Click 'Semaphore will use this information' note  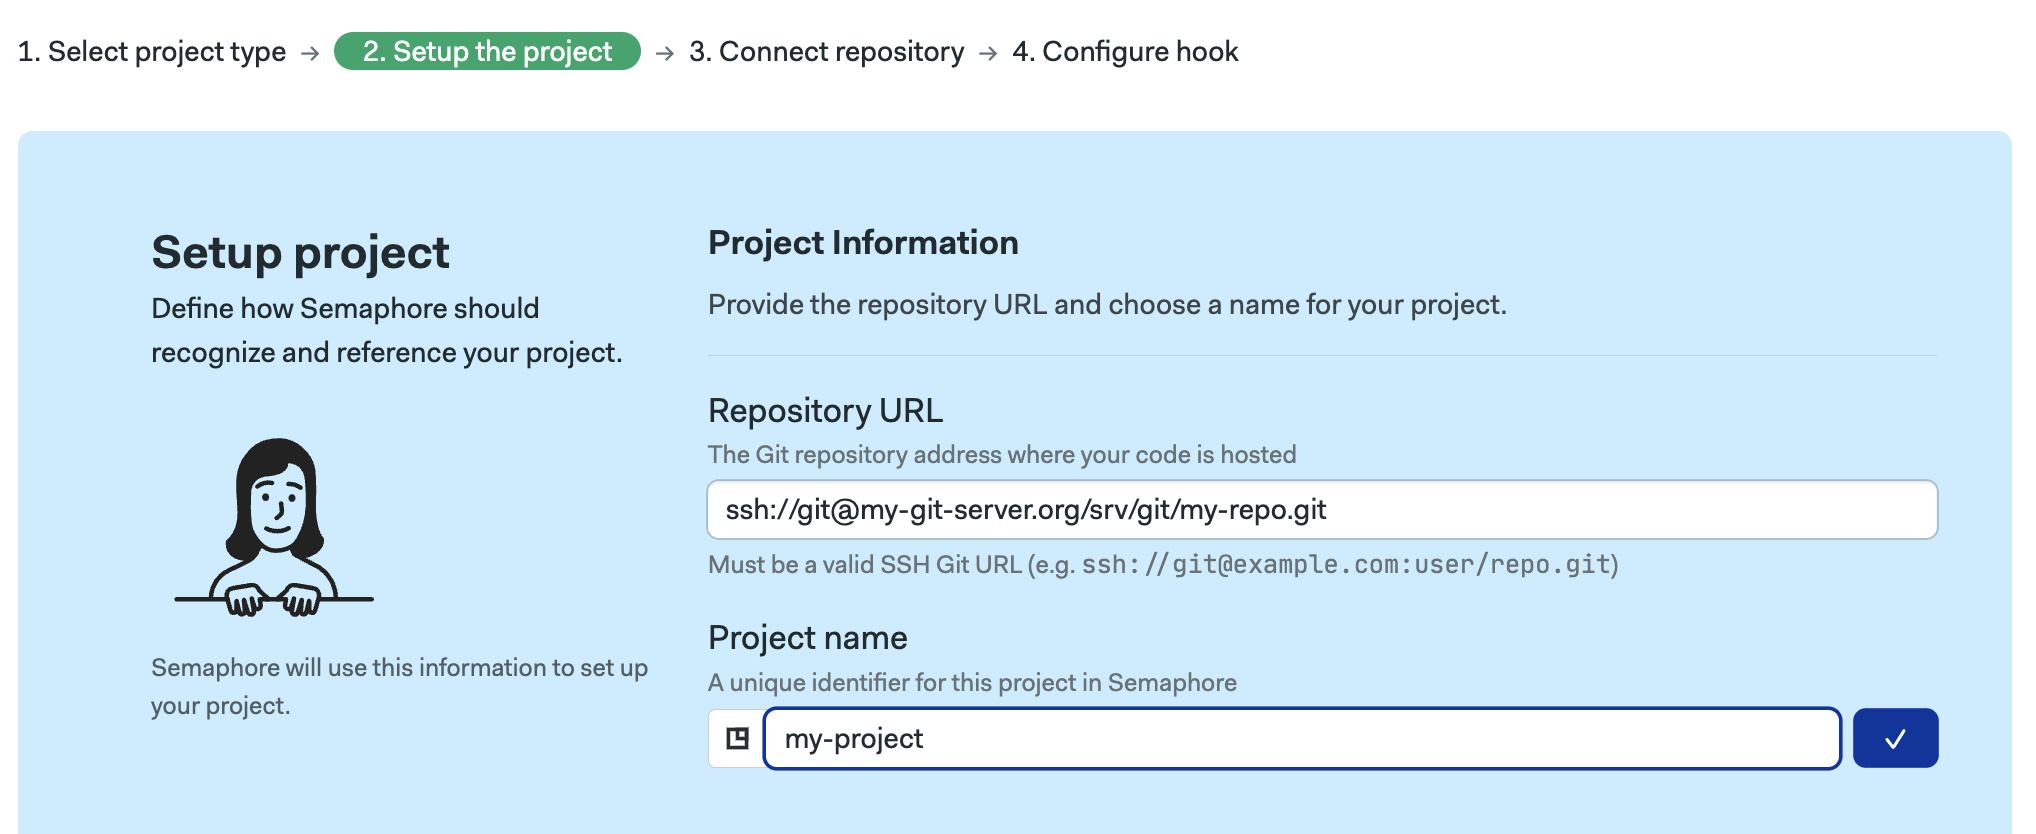[x=399, y=686]
